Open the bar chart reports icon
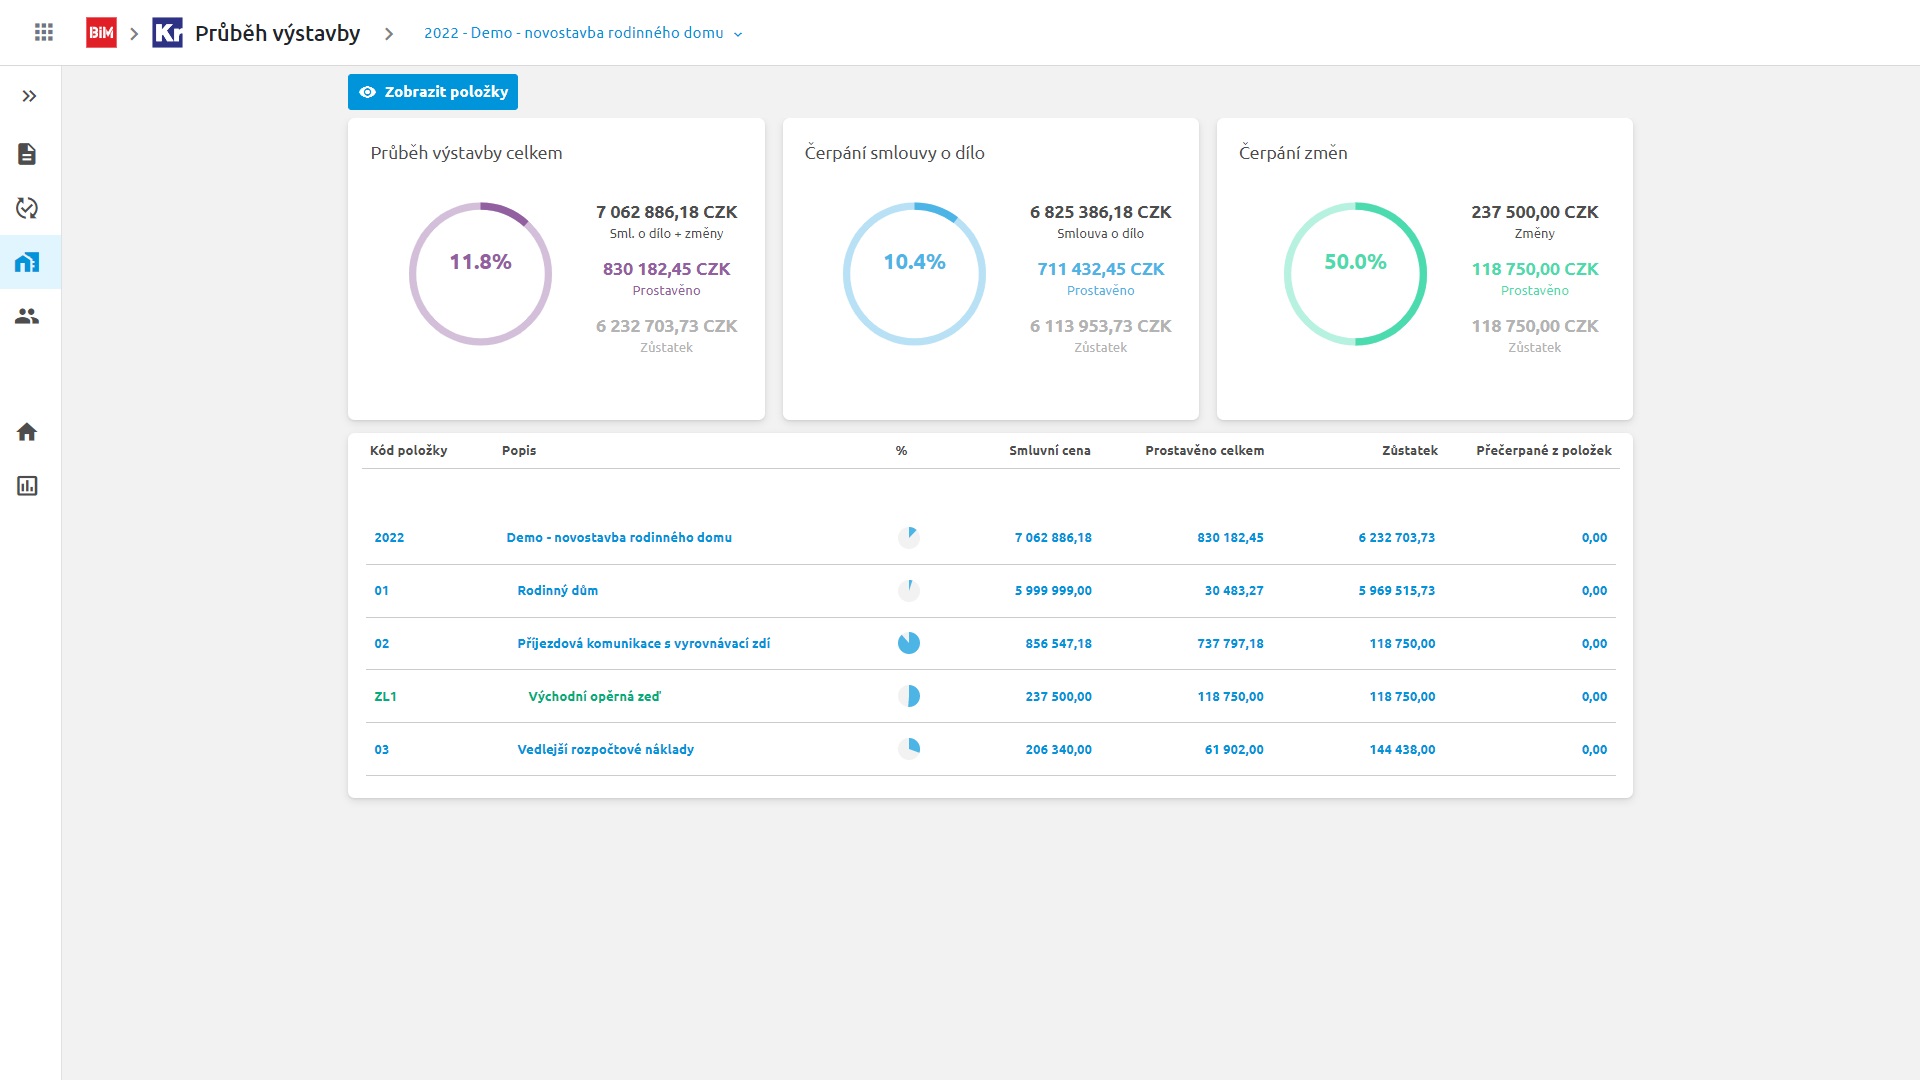The height and width of the screenshot is (1080, 1920). 27,486
